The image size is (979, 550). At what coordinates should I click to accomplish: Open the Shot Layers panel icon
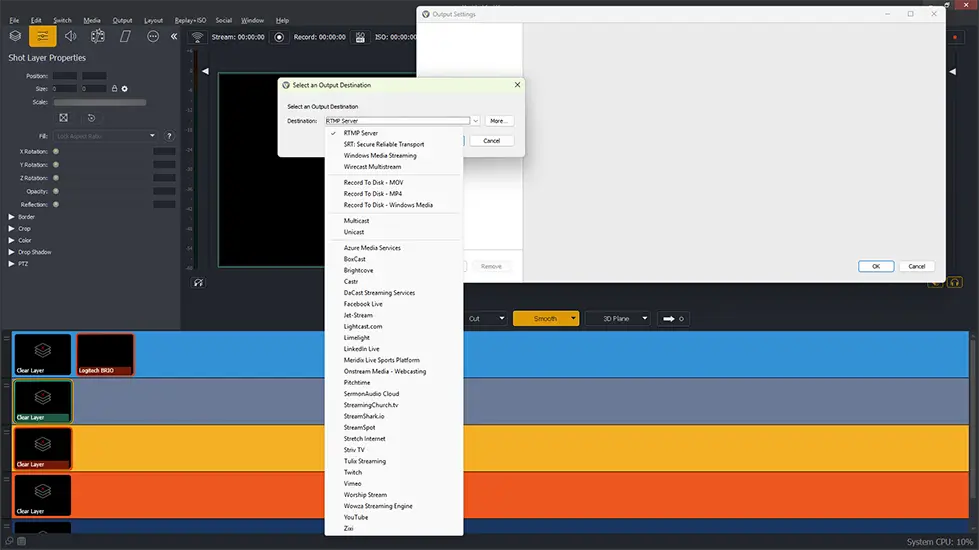pyautogui.click(x=15, y=36)
